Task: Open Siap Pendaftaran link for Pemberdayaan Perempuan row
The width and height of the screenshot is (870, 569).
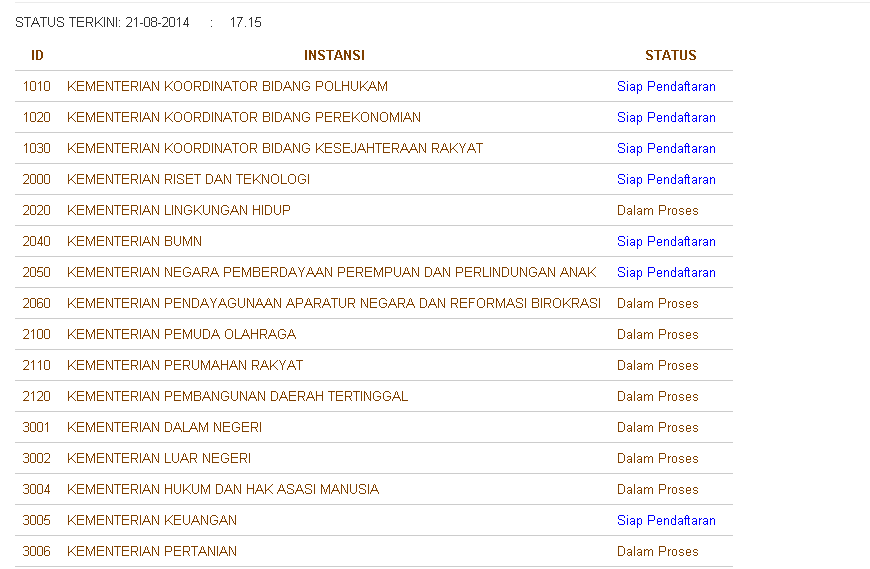Action: coord(666,273)
